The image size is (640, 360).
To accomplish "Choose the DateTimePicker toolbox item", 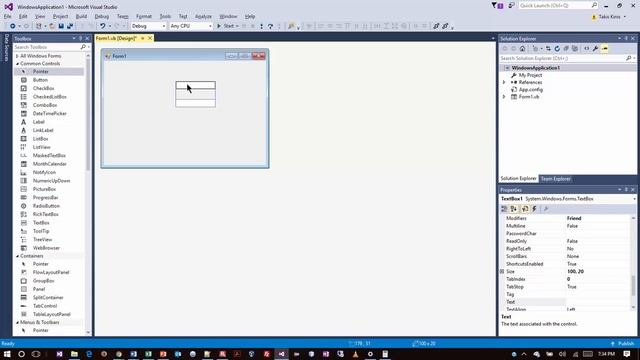I will [49, 113].
